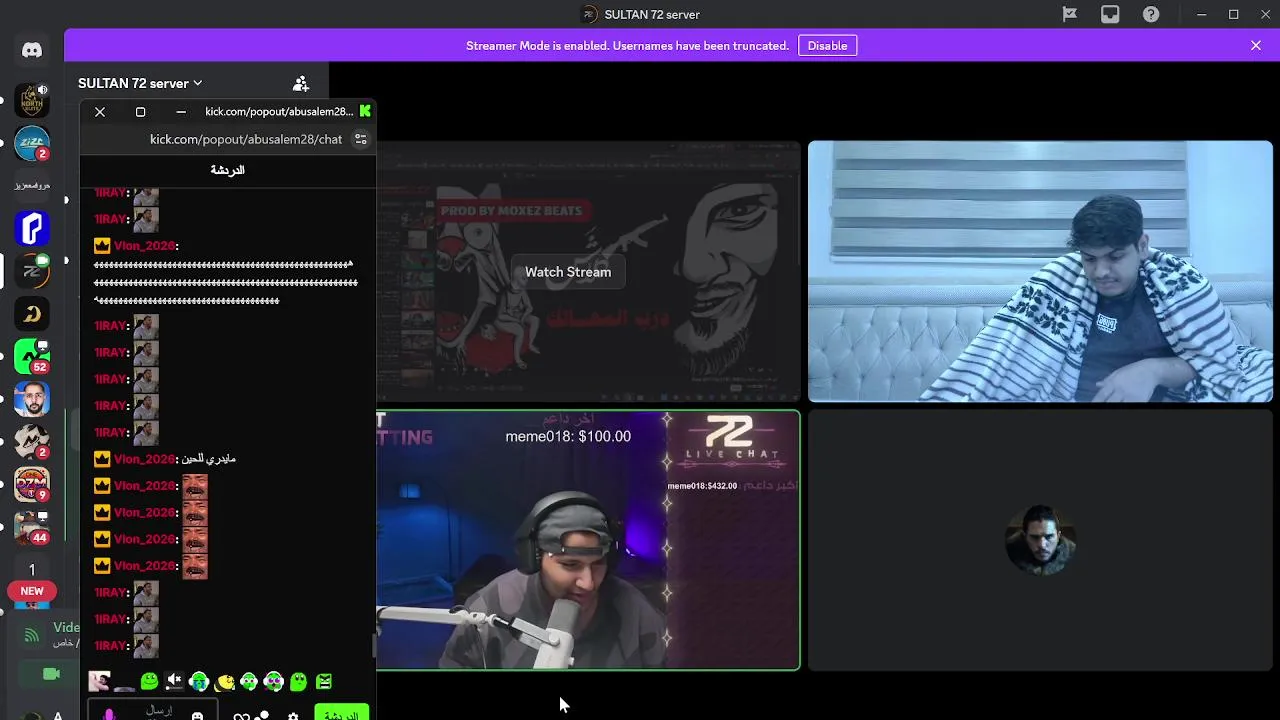
Task: Pick the yellow bee emote
Action: coord(224,682)
